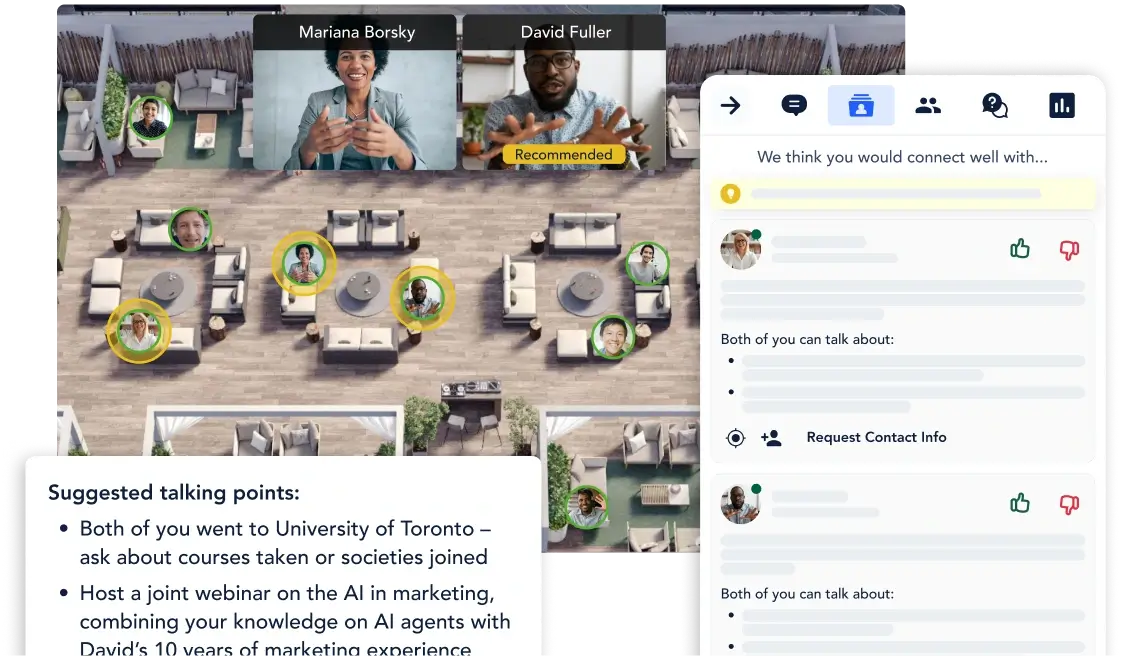The width and height of the screenshot is (1125, 656).
Task: Thumbs up the second recommended man
Action: click(1020, 503)
